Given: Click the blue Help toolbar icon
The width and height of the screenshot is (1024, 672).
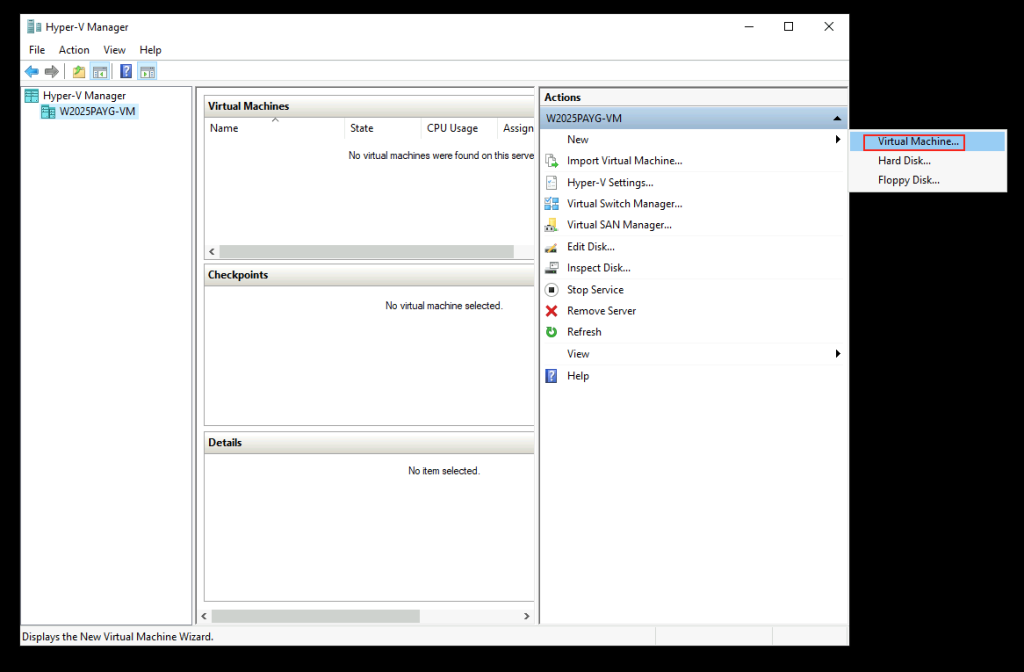Looking at the screenshot, I should click(x=126, y=71).
